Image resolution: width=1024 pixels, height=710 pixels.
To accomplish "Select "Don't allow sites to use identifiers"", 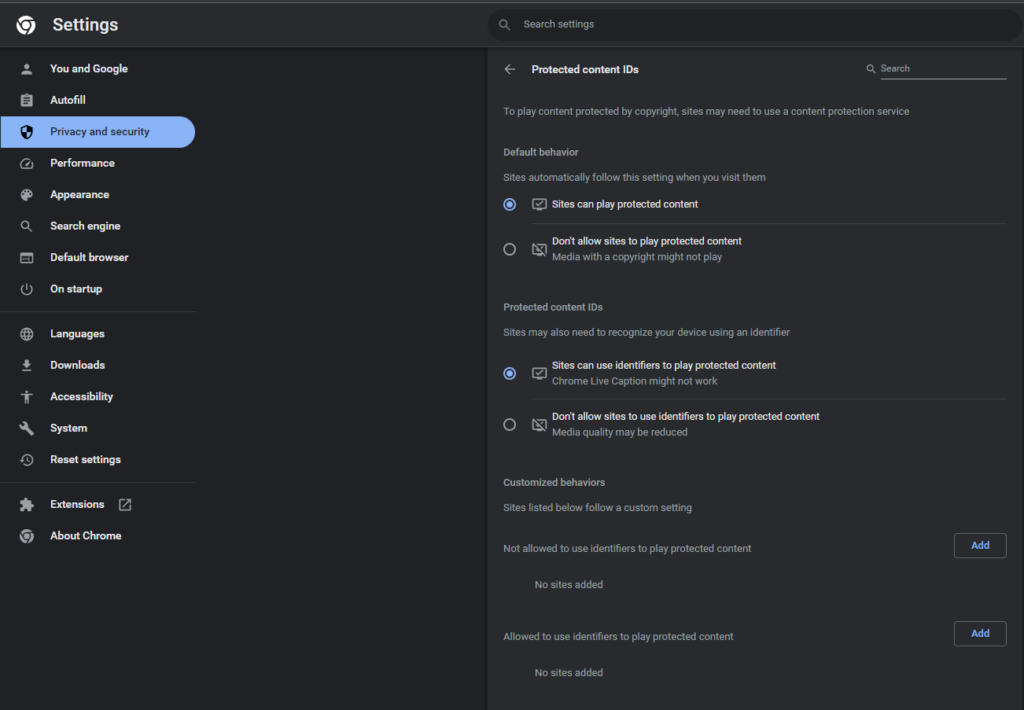I will point(510,424).
